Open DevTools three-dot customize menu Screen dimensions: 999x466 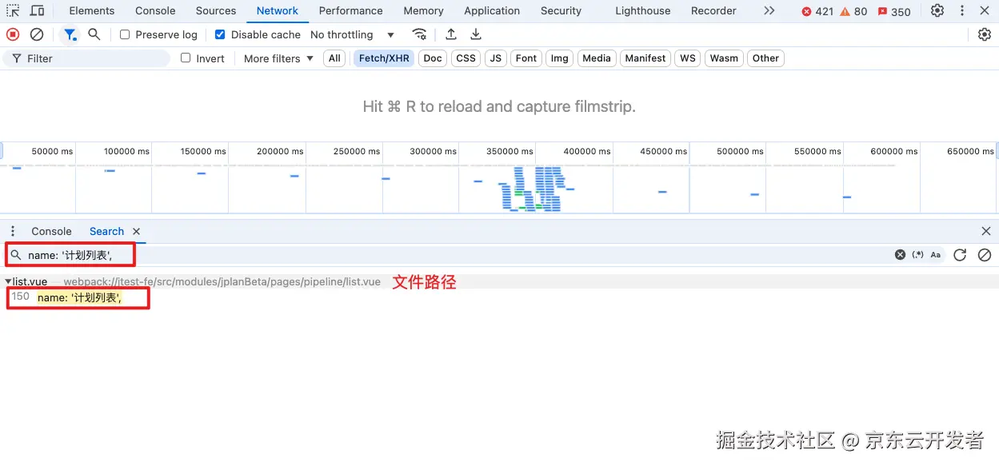962,11
